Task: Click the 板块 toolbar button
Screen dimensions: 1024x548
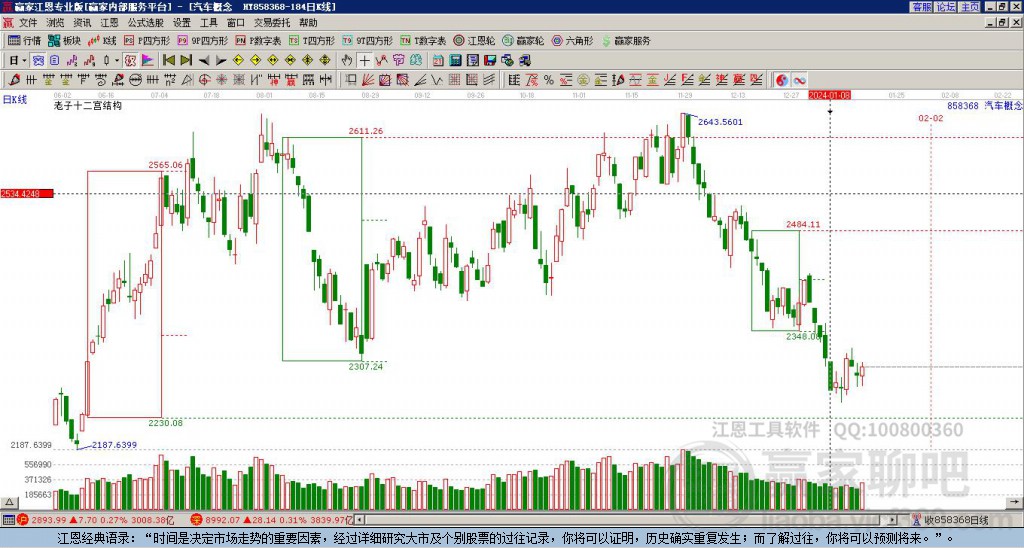Action: pos(65,40)
